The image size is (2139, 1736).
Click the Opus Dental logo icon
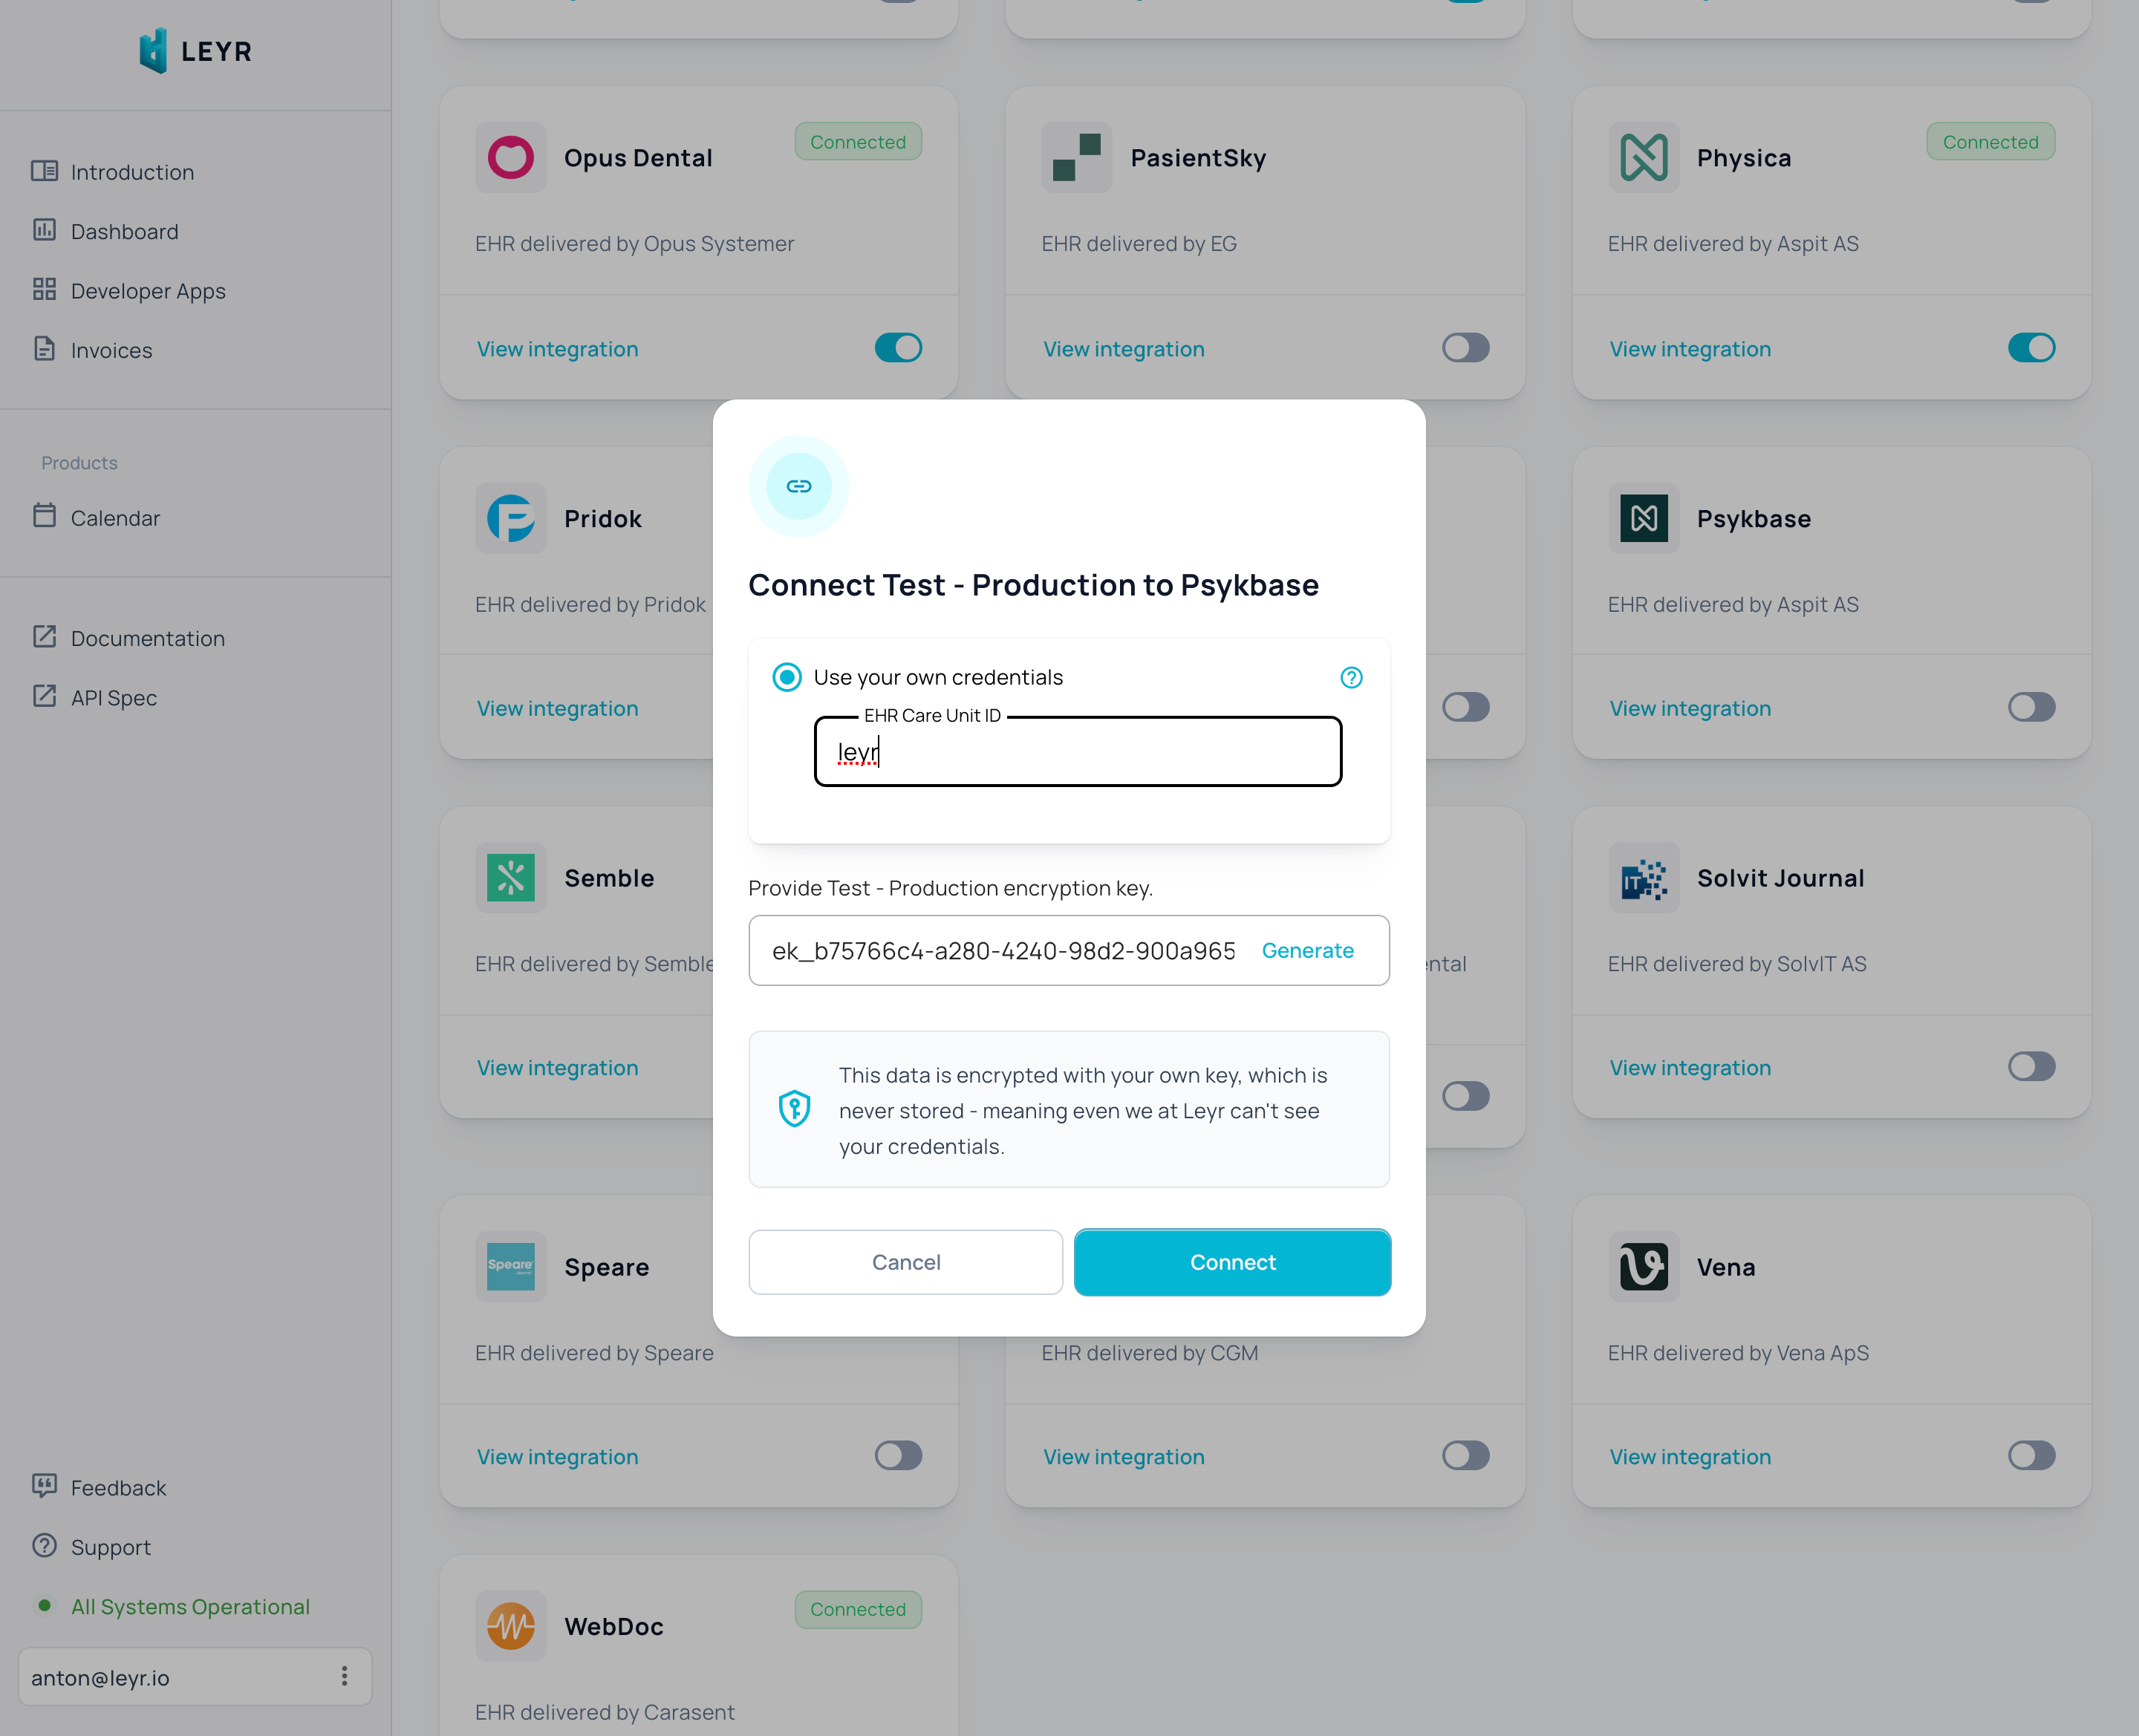coord(510,157)
